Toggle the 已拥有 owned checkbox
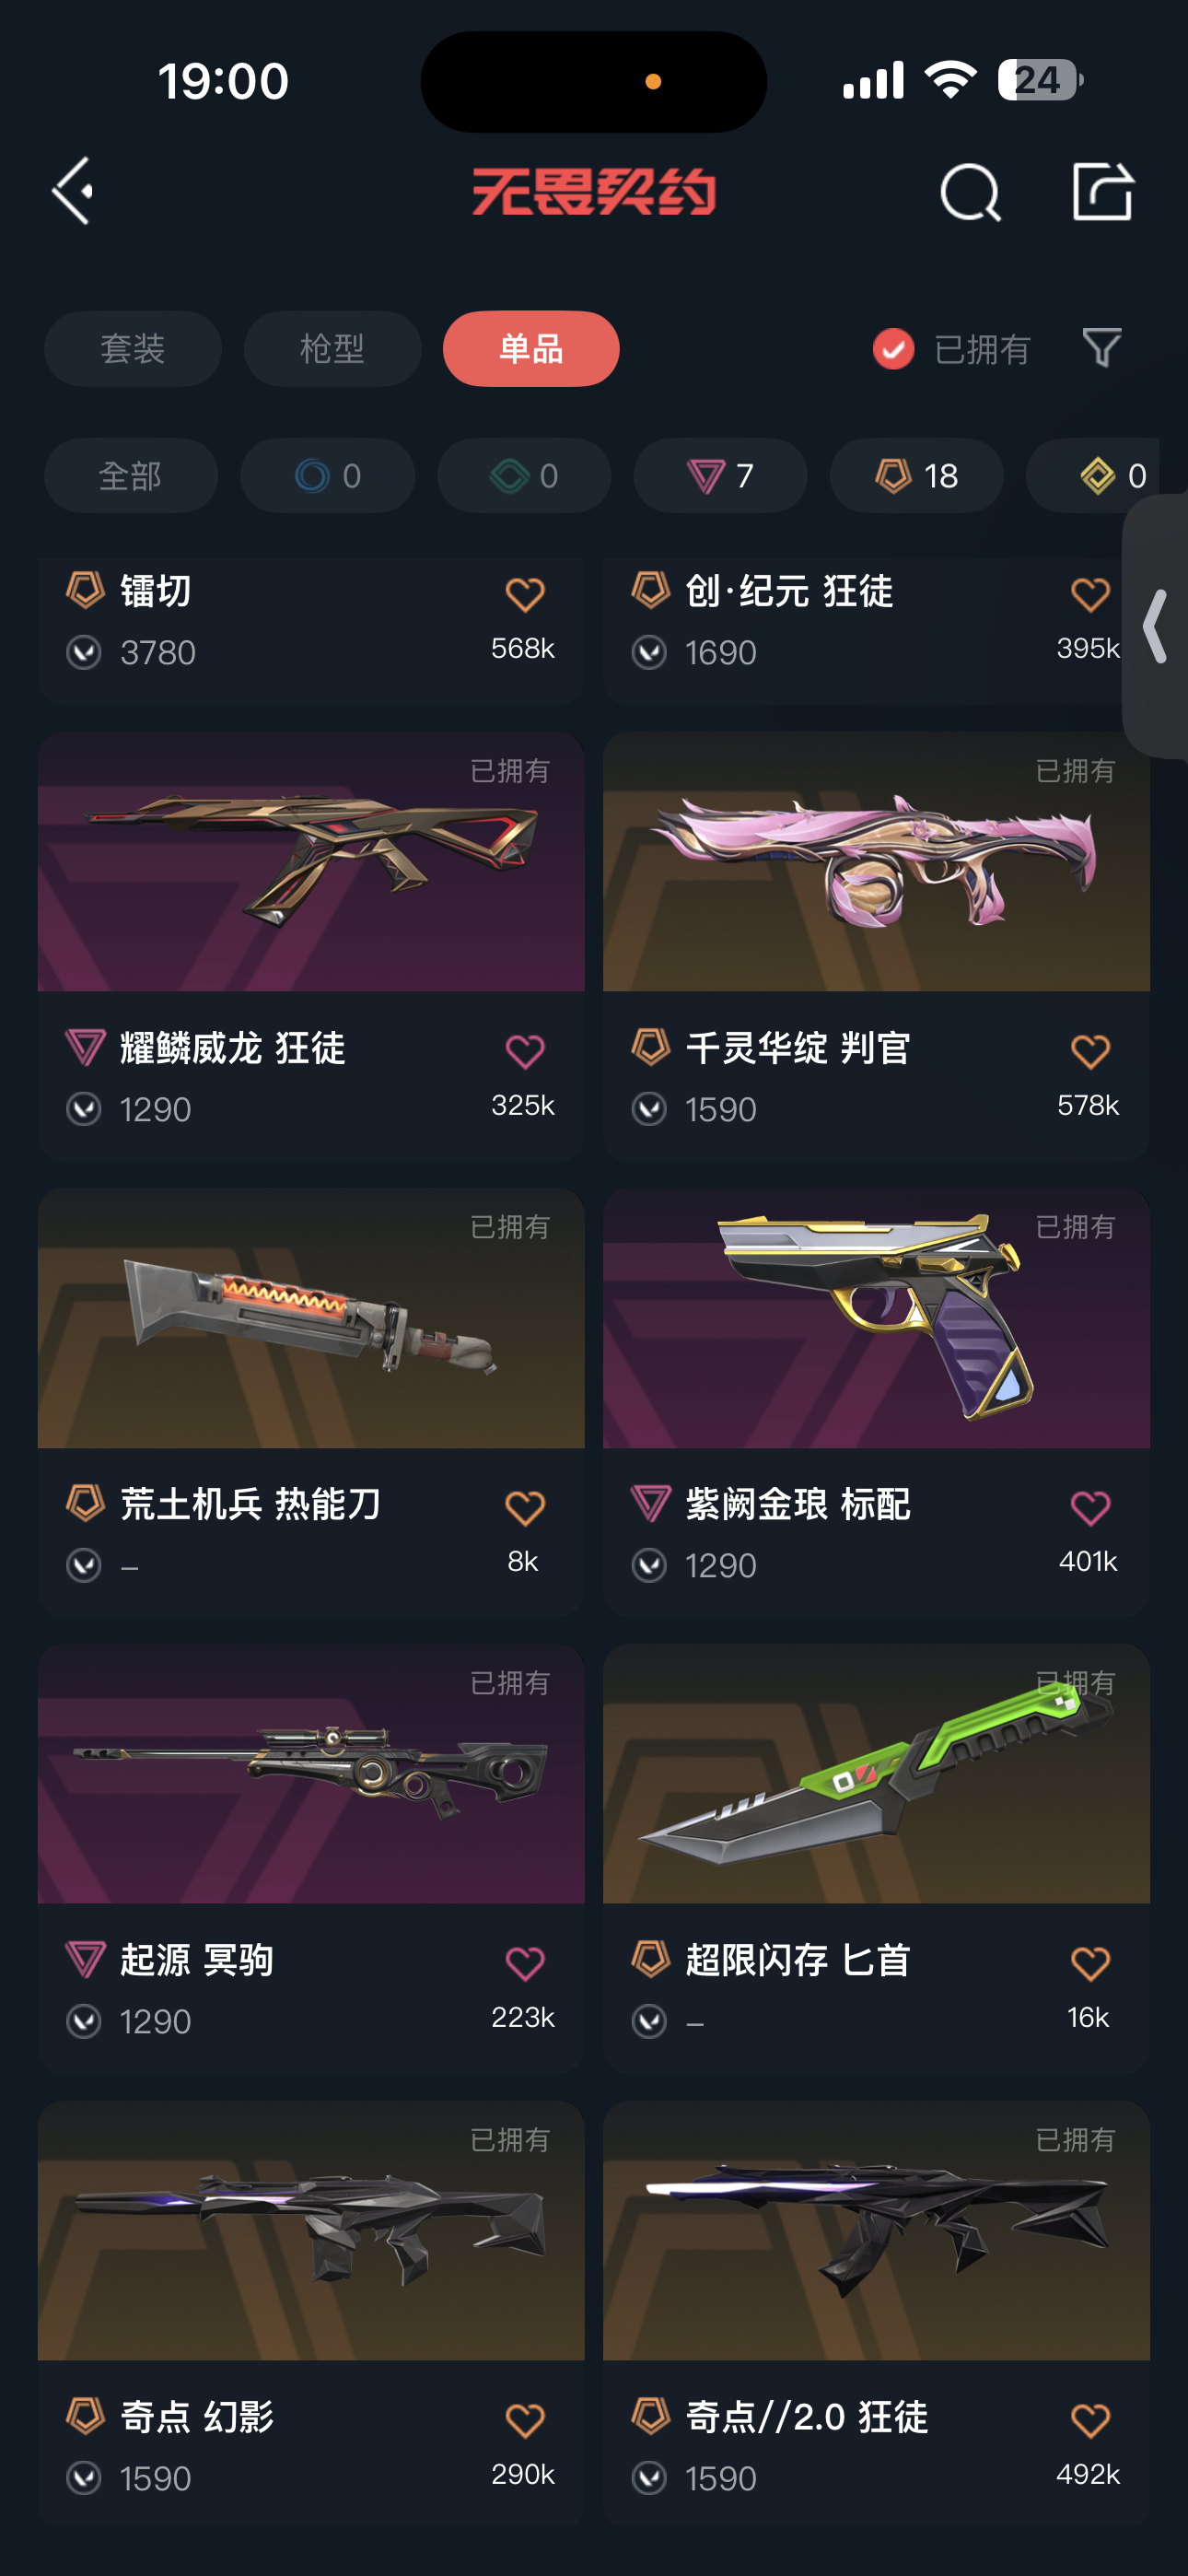 [893, 349]
